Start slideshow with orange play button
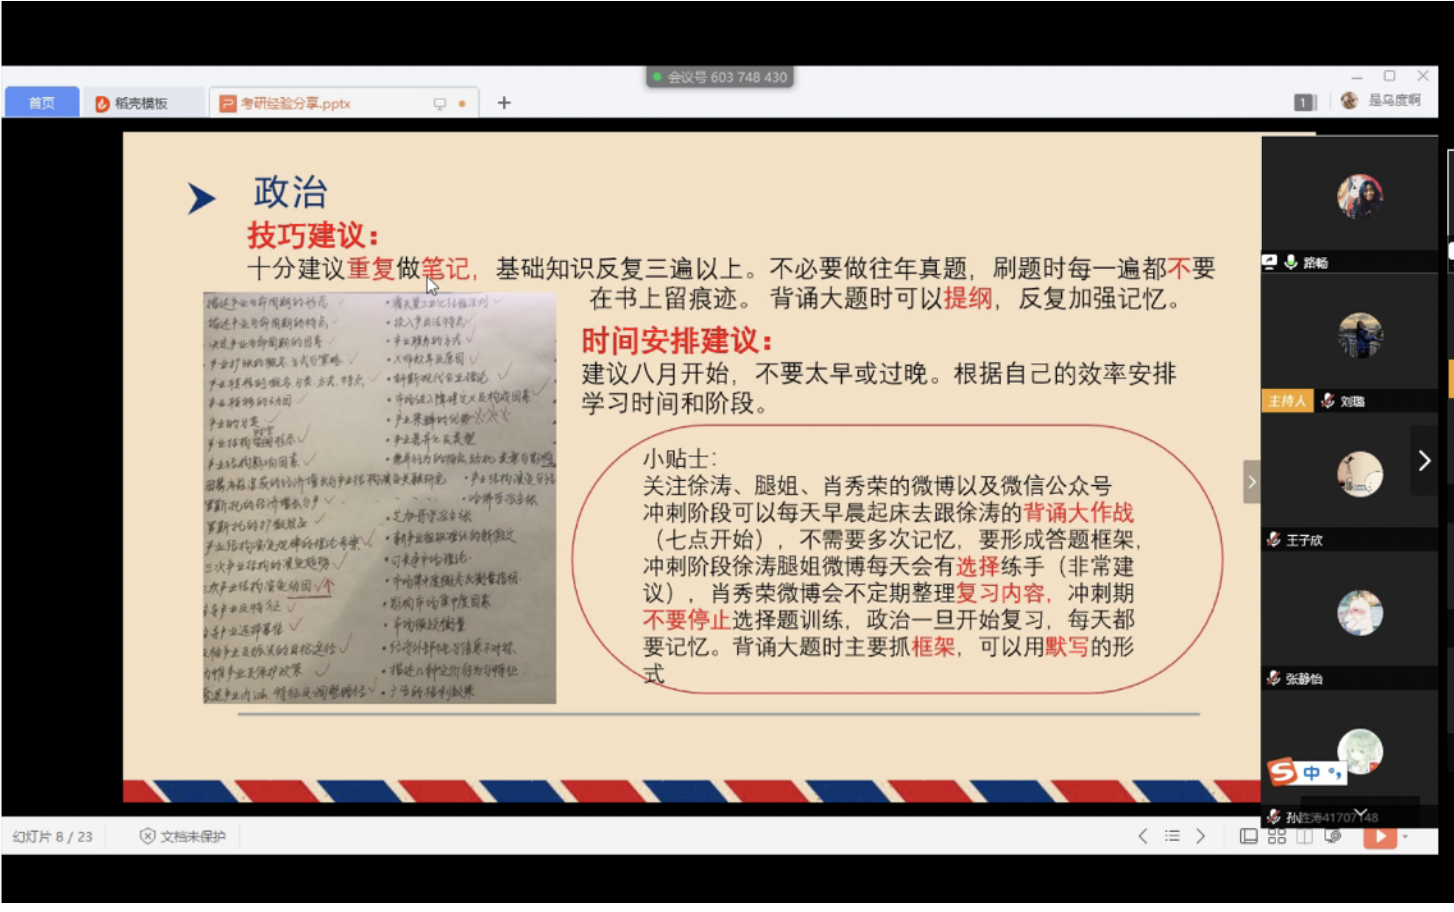Image resolution: width=1454 pixels, height=912 pixels. pos(1379,837)
